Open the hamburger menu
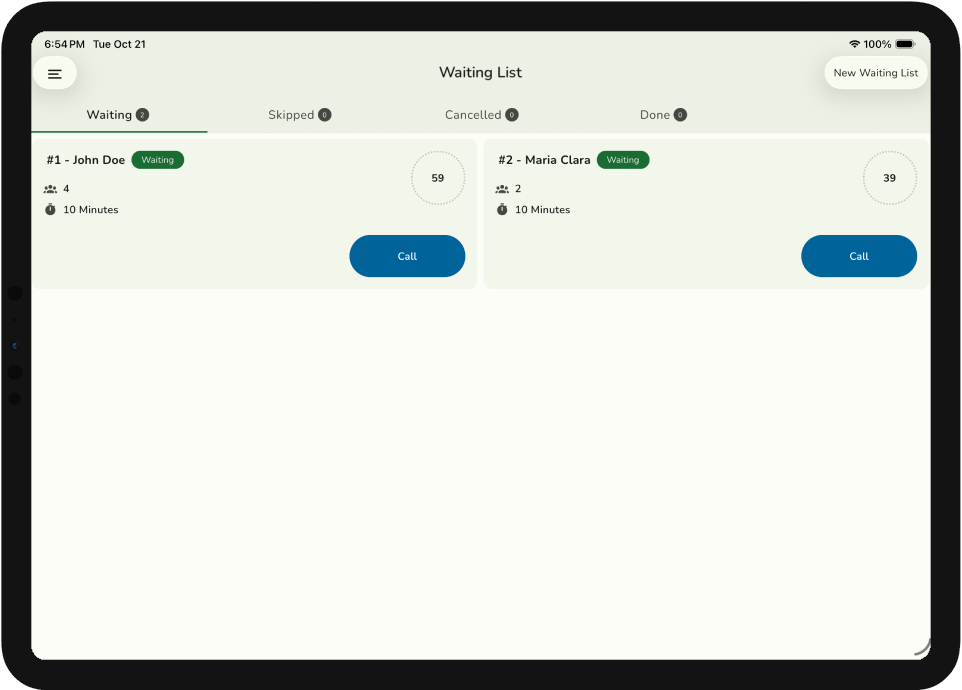 tap(55, 73)
